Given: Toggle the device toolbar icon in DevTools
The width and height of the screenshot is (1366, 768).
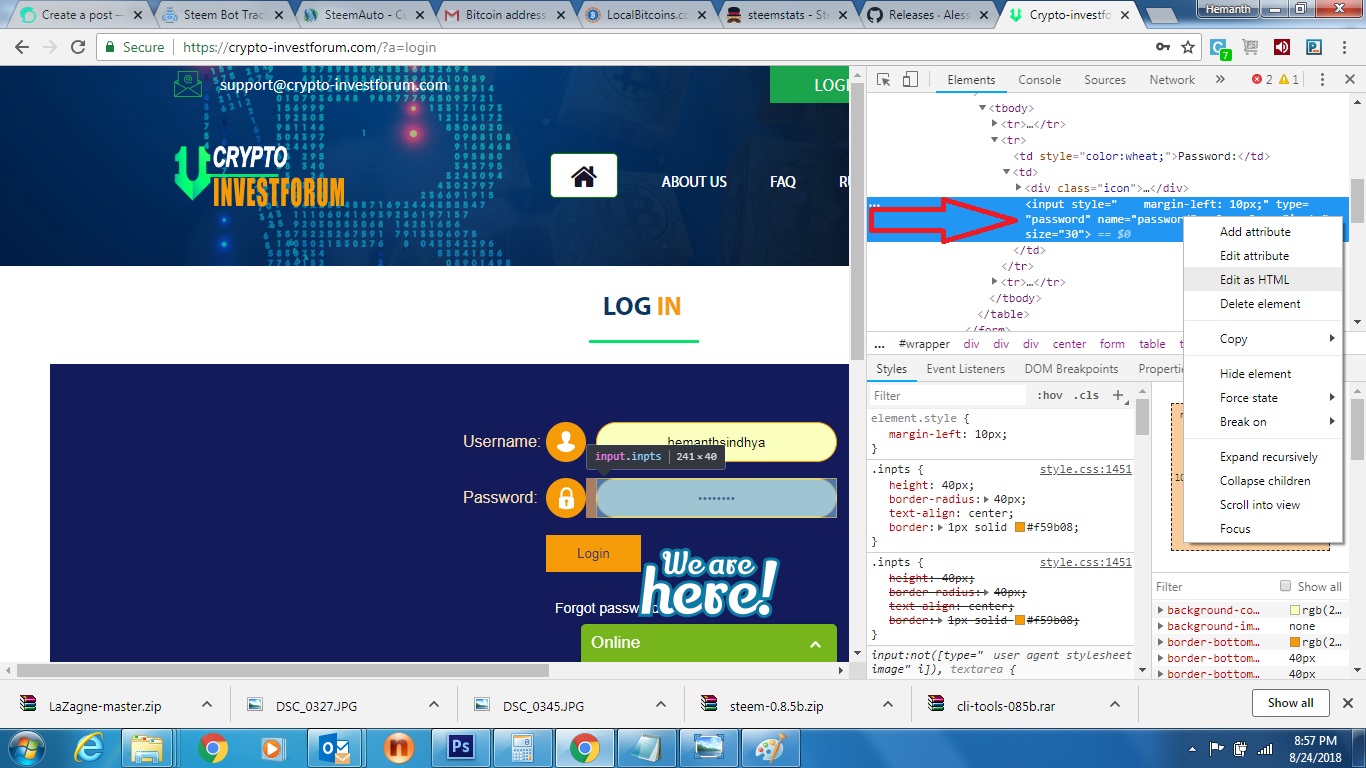Looking at the screenshot, I should (x=910, y=80).
